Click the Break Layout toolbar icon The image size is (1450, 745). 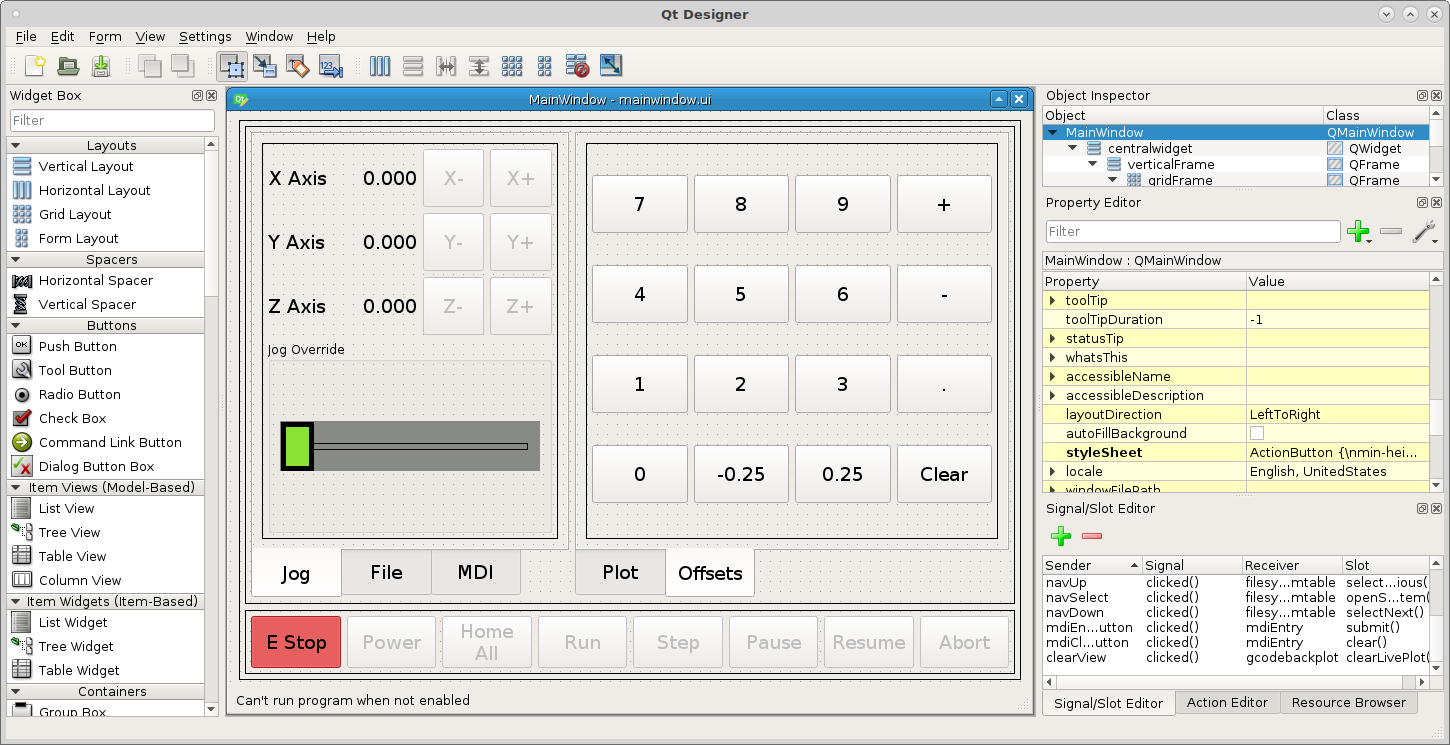pos(577,66)
